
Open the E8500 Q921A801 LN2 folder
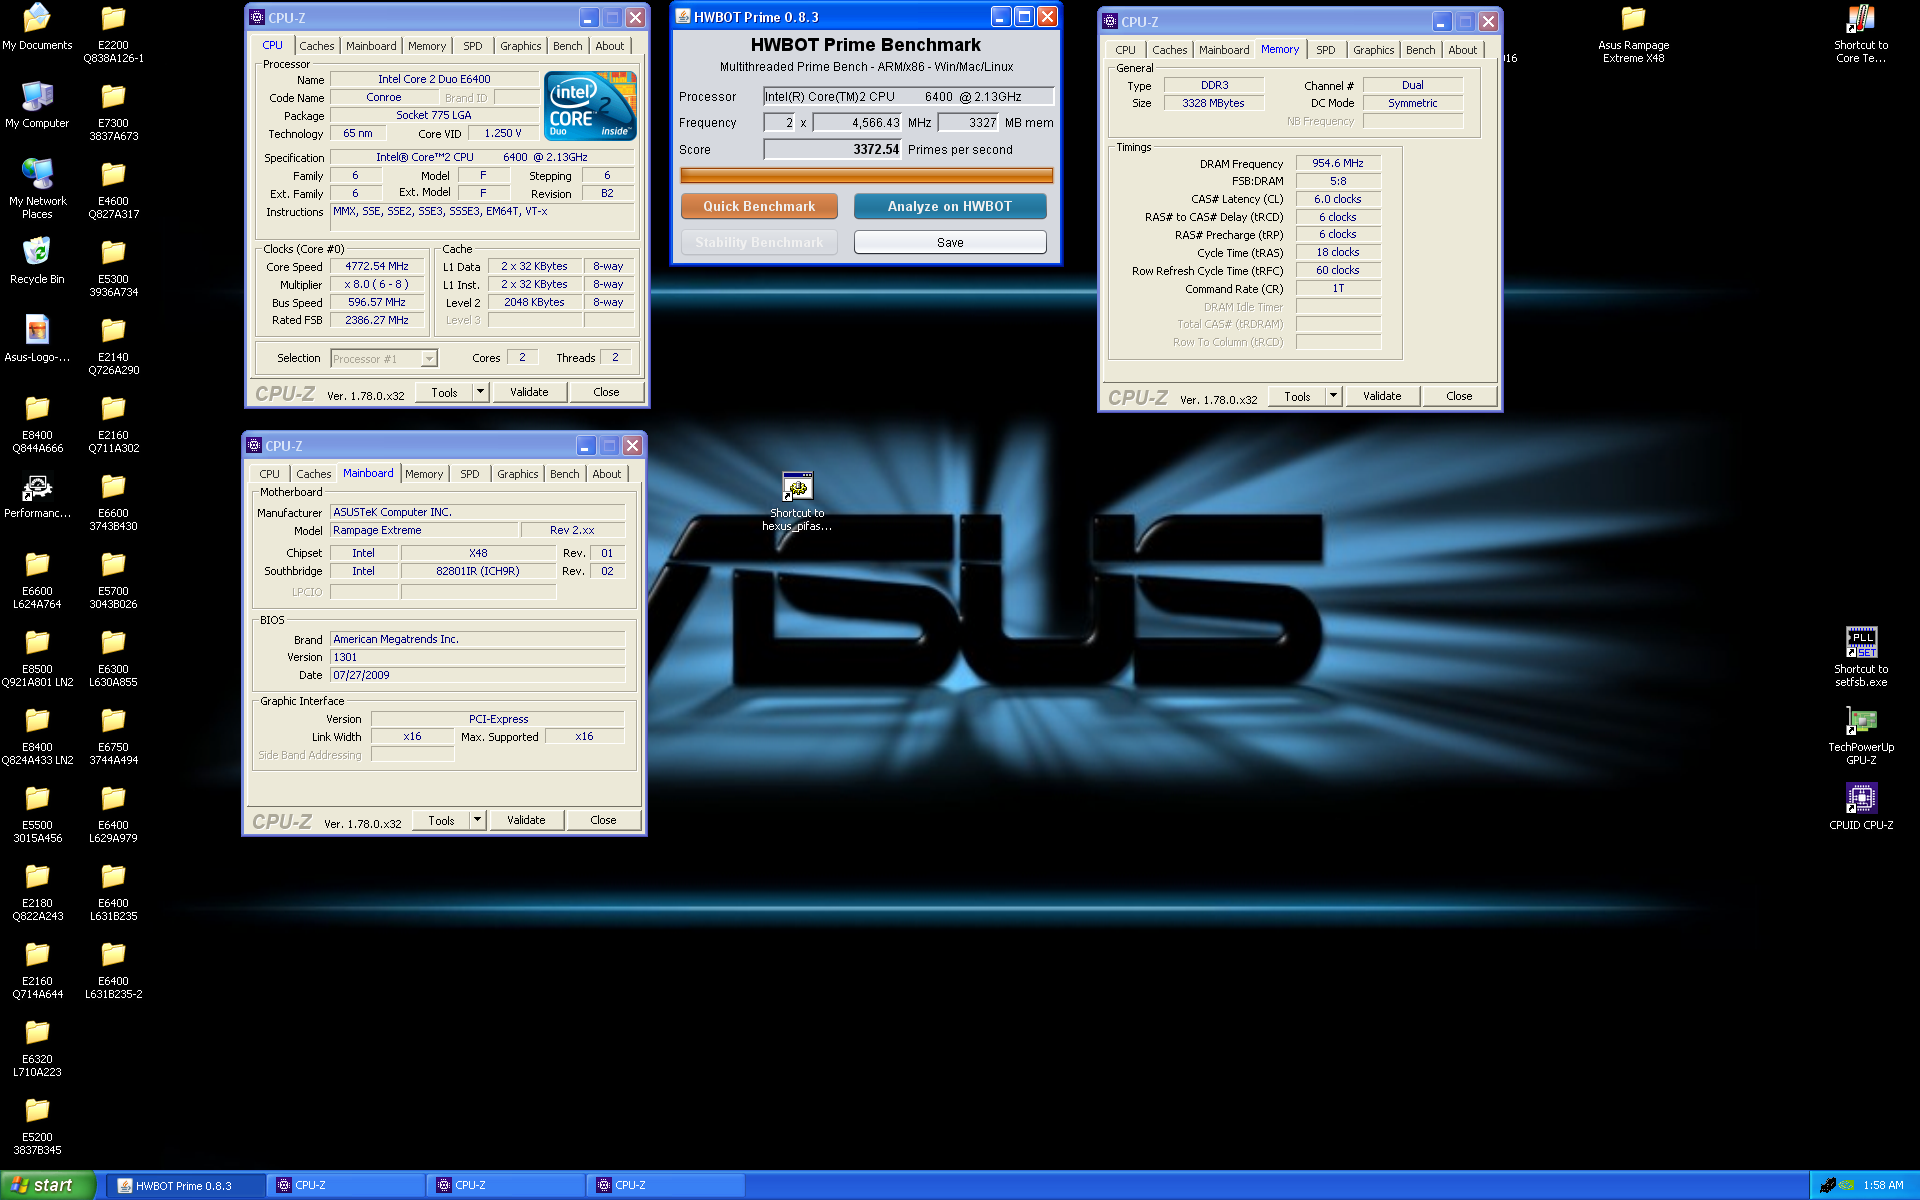coord(37,657)
